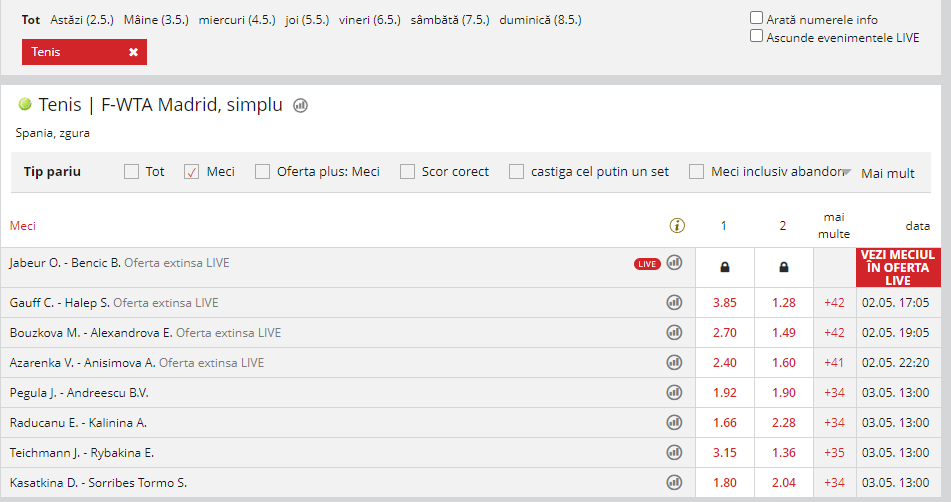Open statistics icon for Raducanu E. - Kalinina A.
This screenshot has height=502, width=951.
point(674,422)
